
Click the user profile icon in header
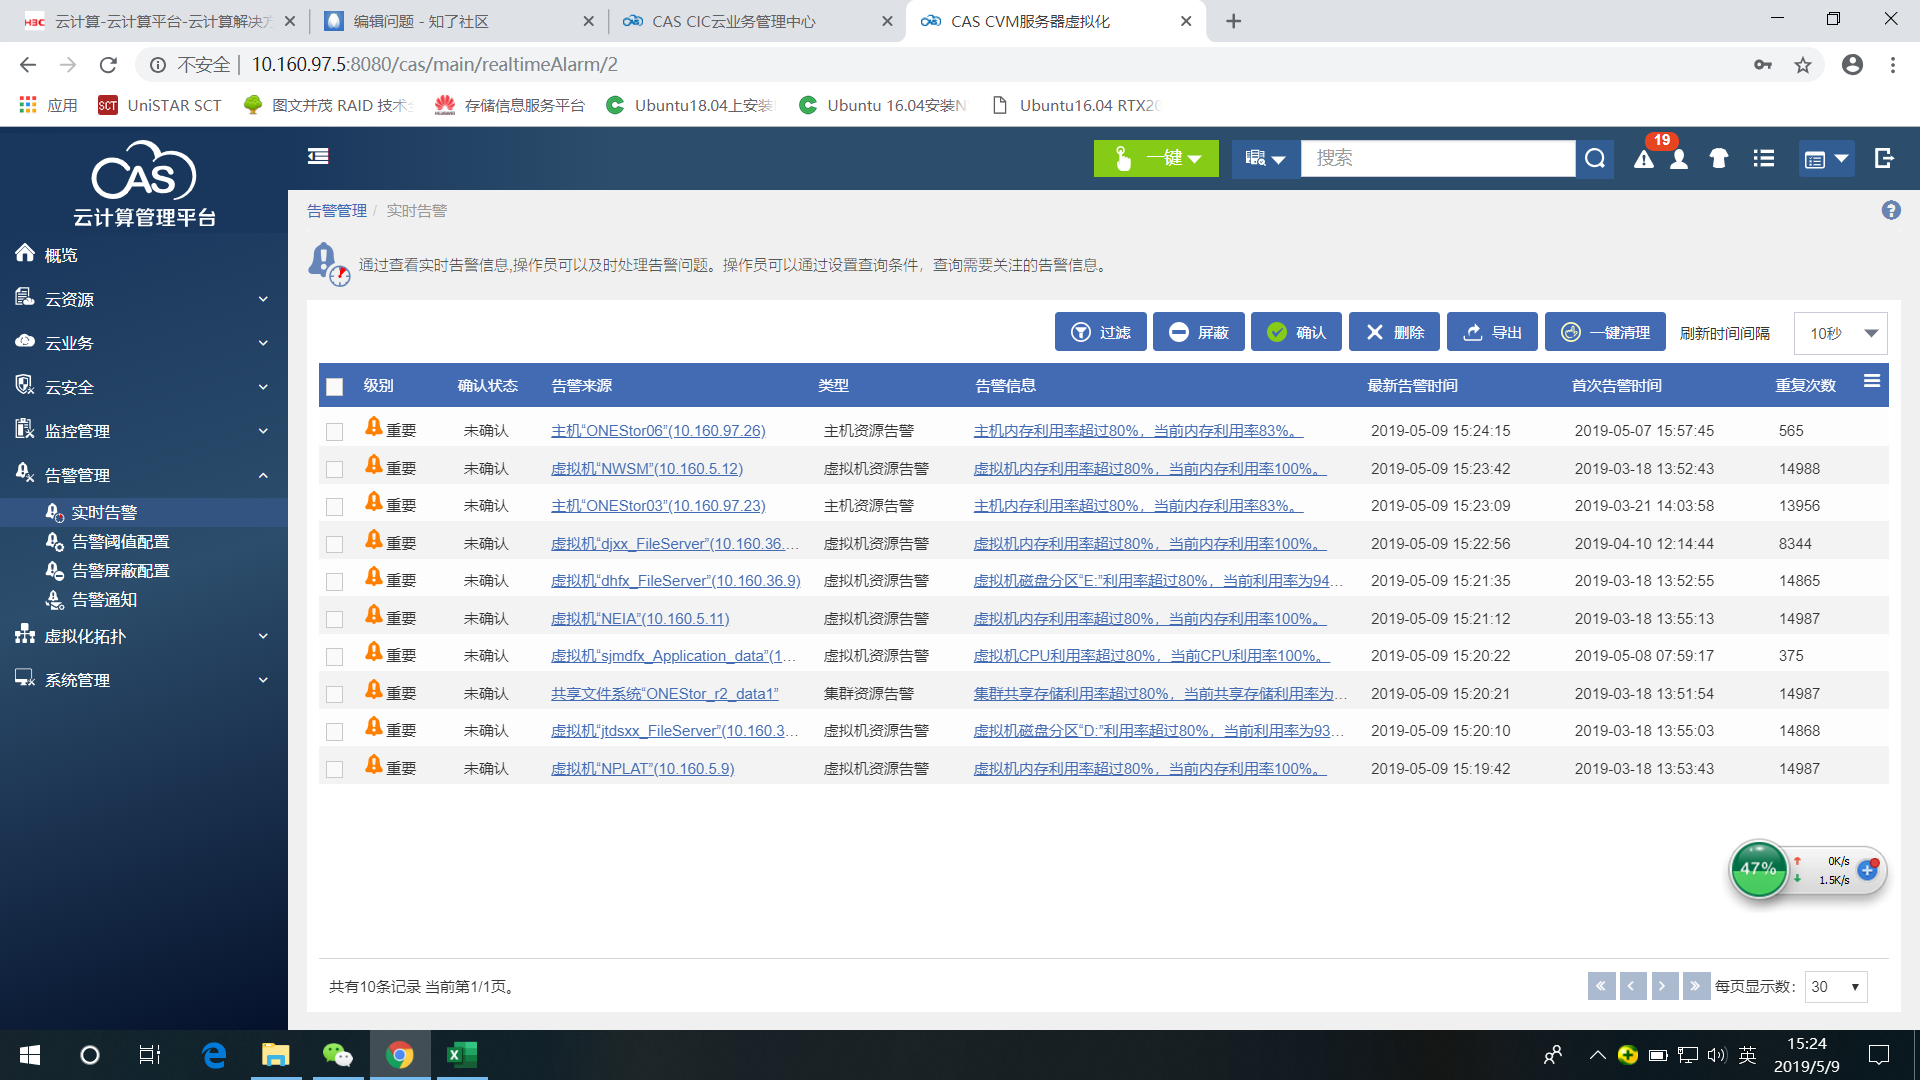(1679, 159)
